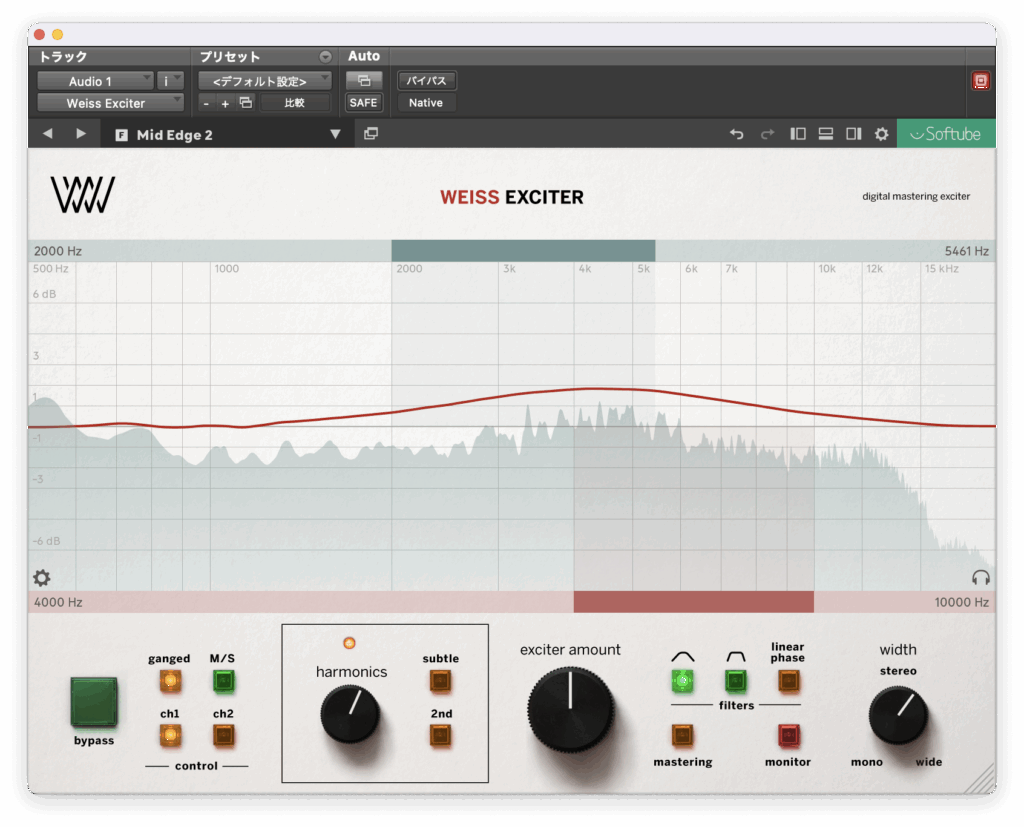Toggle the right side panel layout

point(854,134)
